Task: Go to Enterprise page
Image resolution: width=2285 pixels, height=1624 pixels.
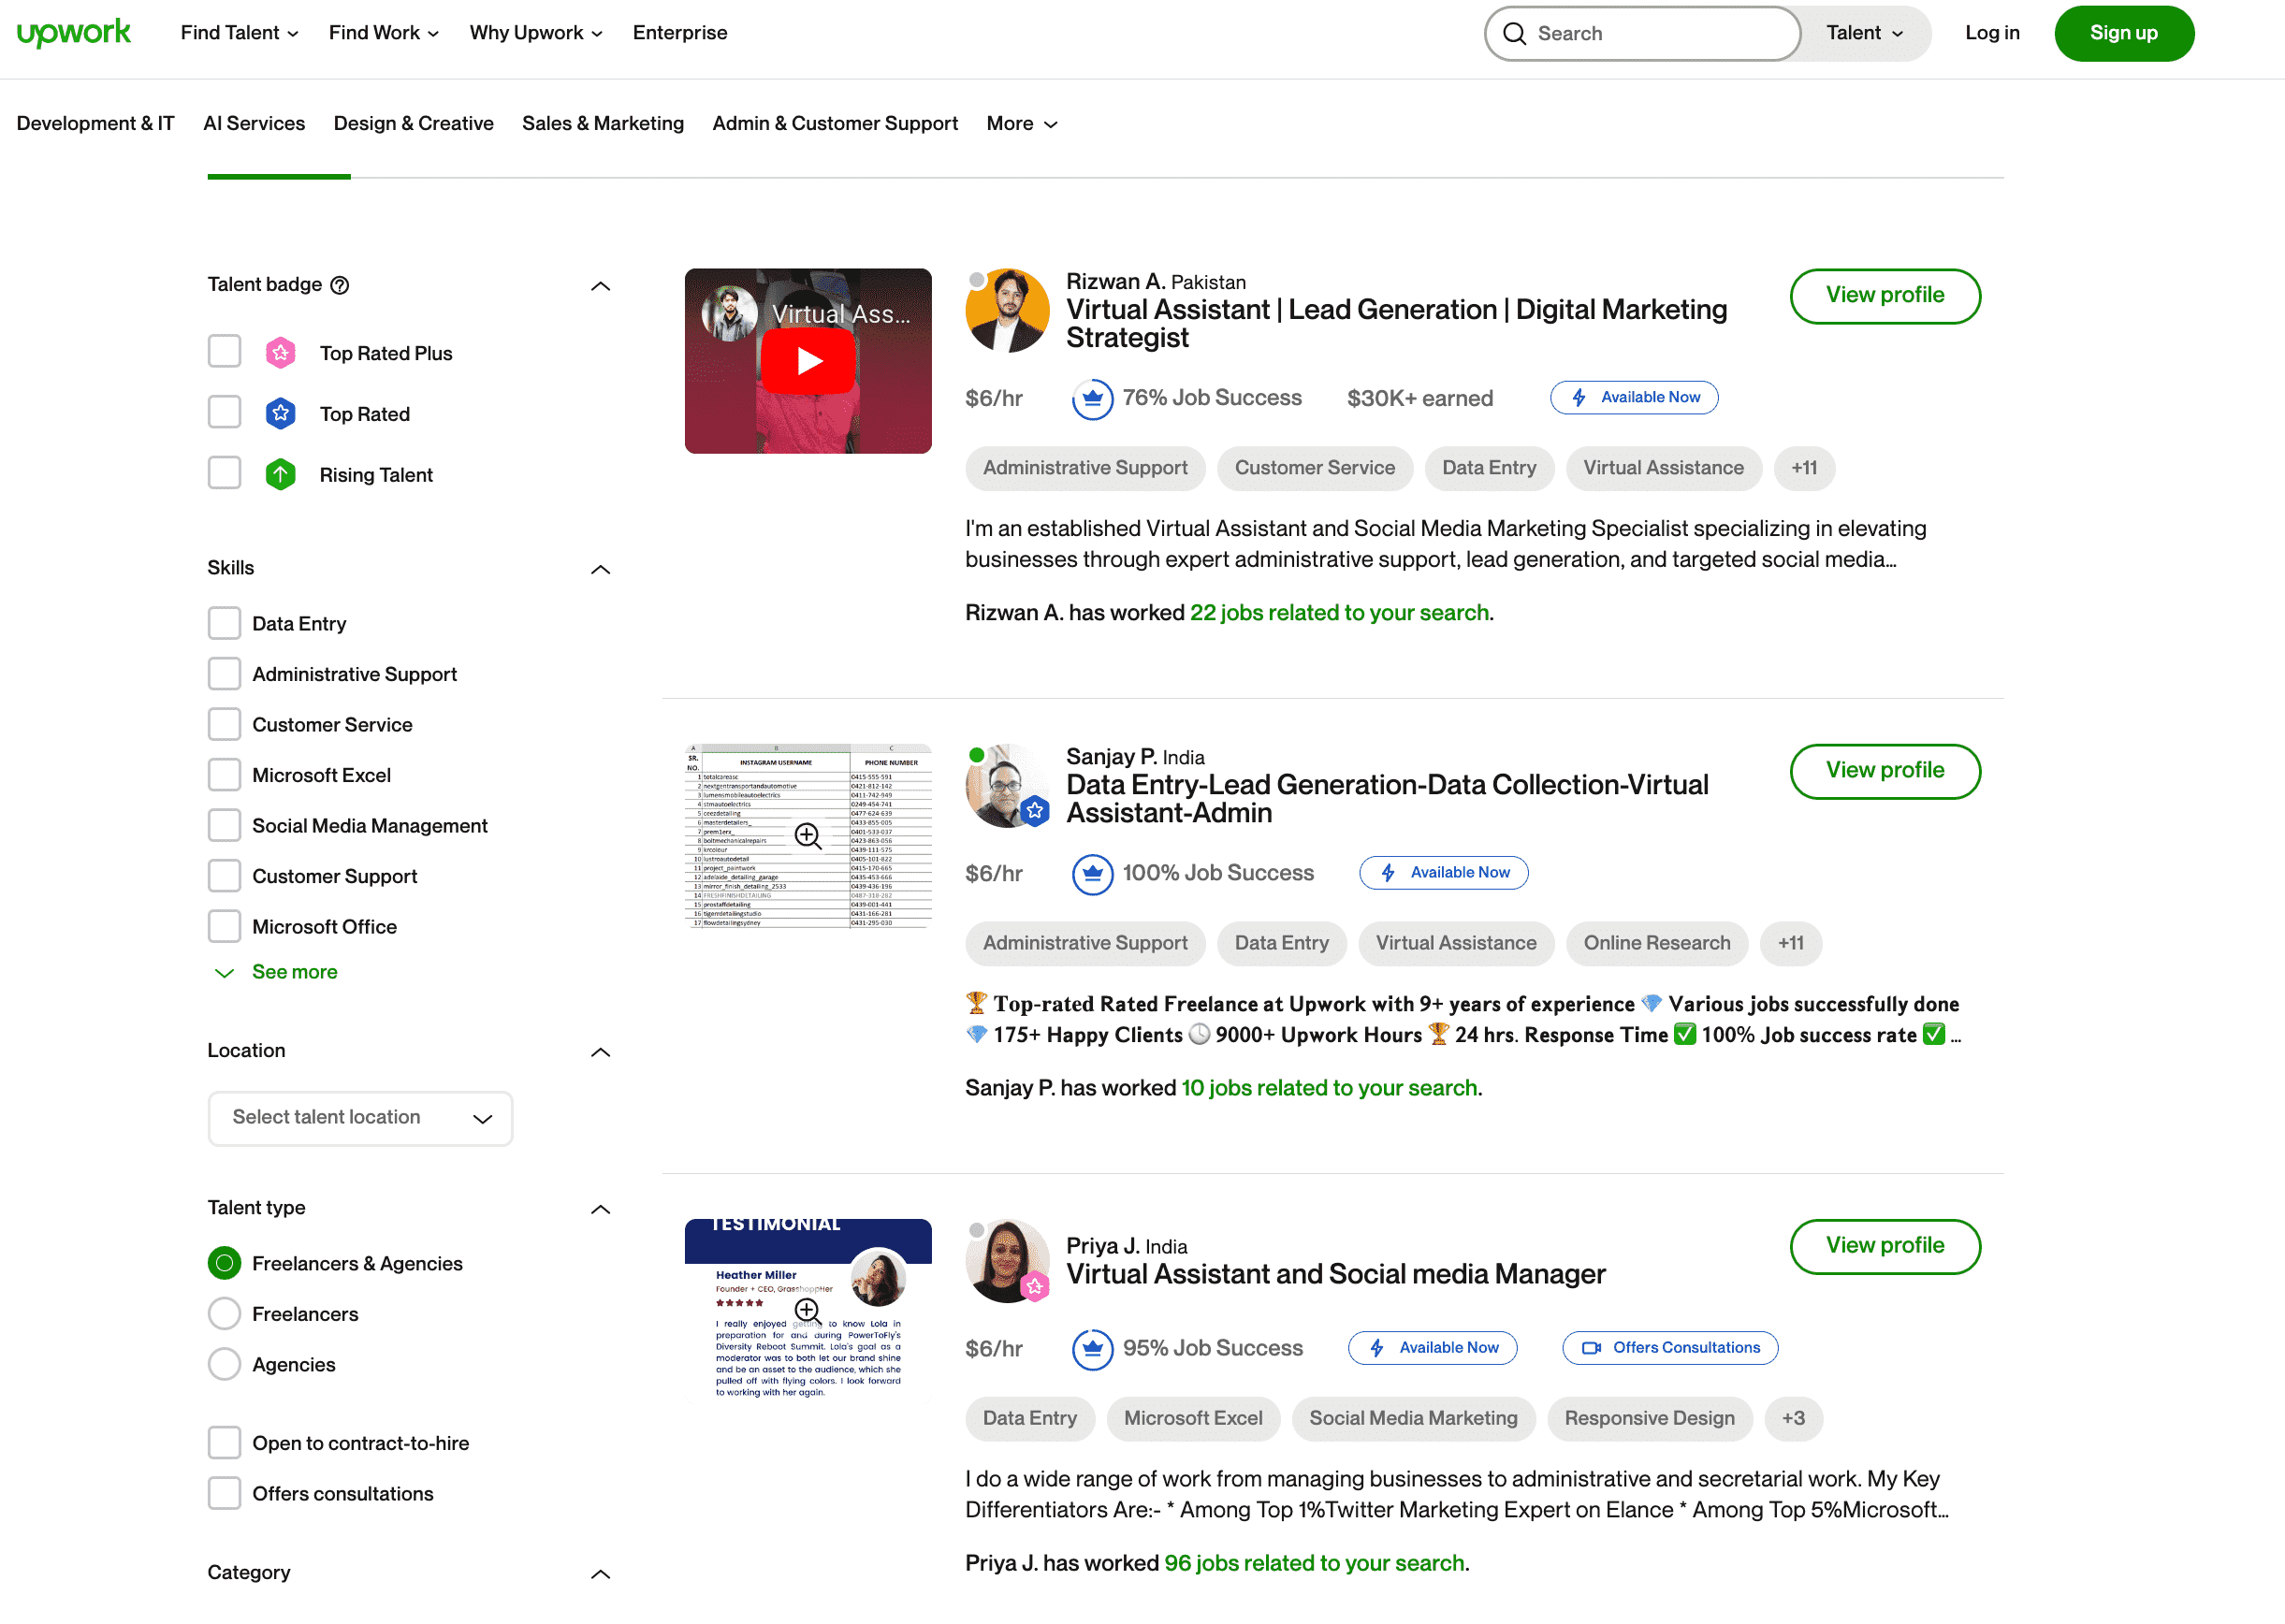Action: 680,33
